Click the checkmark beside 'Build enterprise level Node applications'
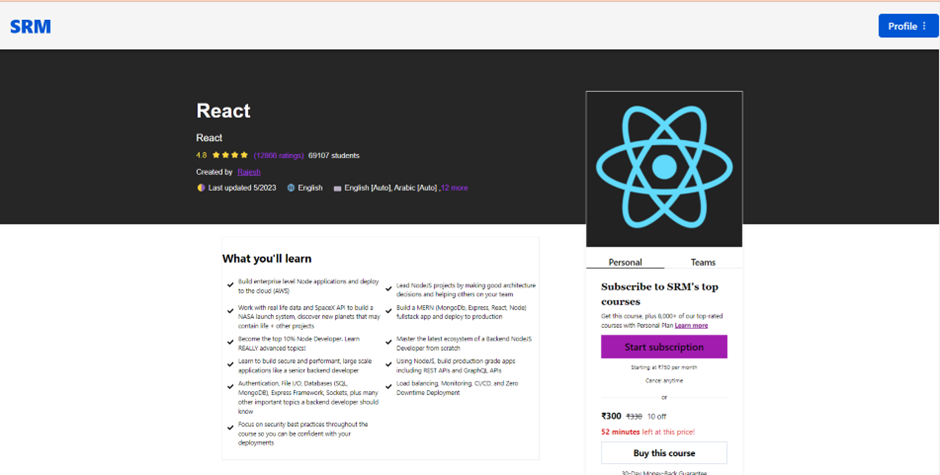940x475 pixels. [230, 285]
